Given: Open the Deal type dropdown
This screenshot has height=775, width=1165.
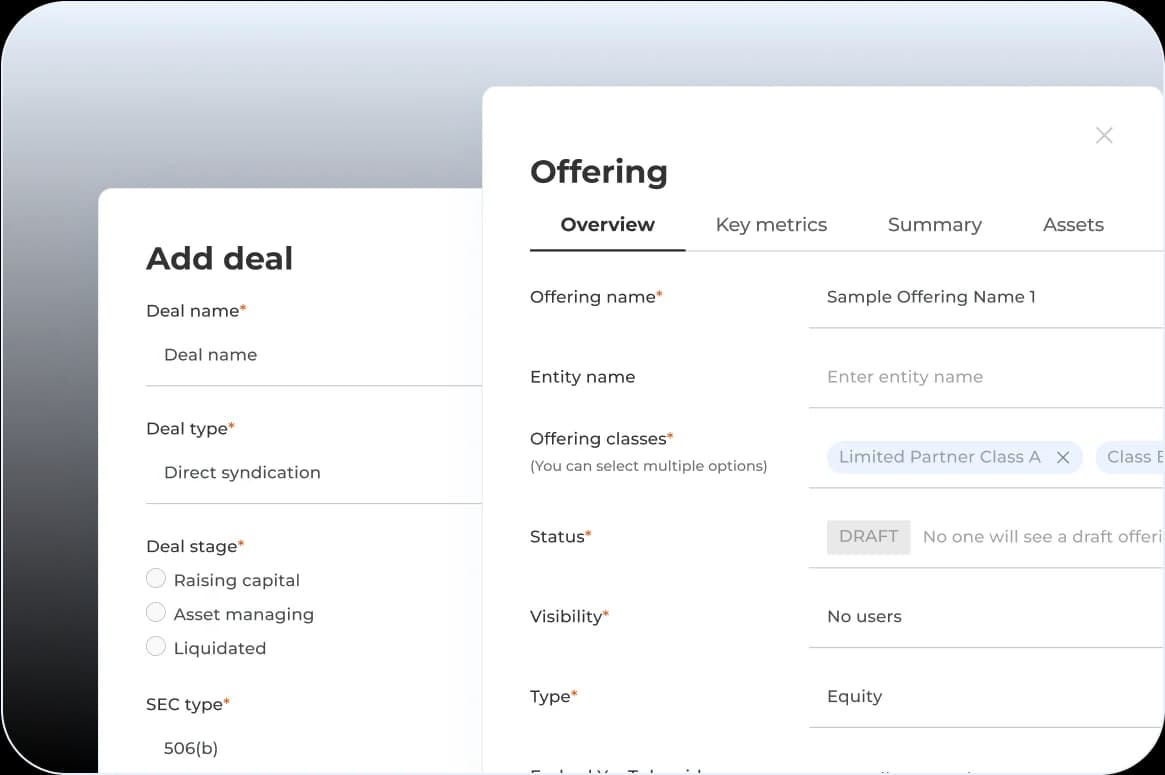Looking at the screenshot, I should point(312,472).
